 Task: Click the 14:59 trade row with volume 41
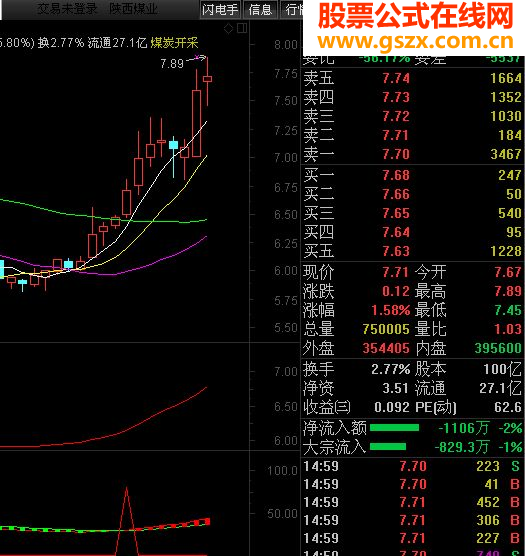coord(412,484)
